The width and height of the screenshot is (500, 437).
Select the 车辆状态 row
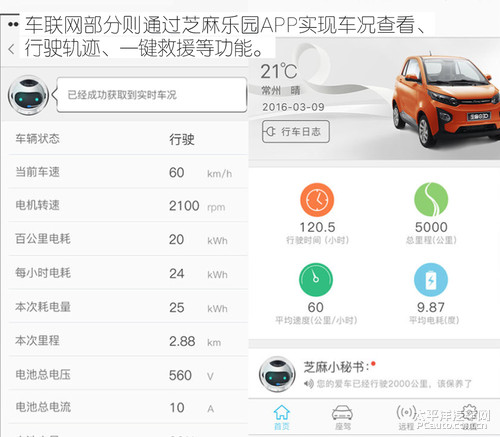pos(128,138)
